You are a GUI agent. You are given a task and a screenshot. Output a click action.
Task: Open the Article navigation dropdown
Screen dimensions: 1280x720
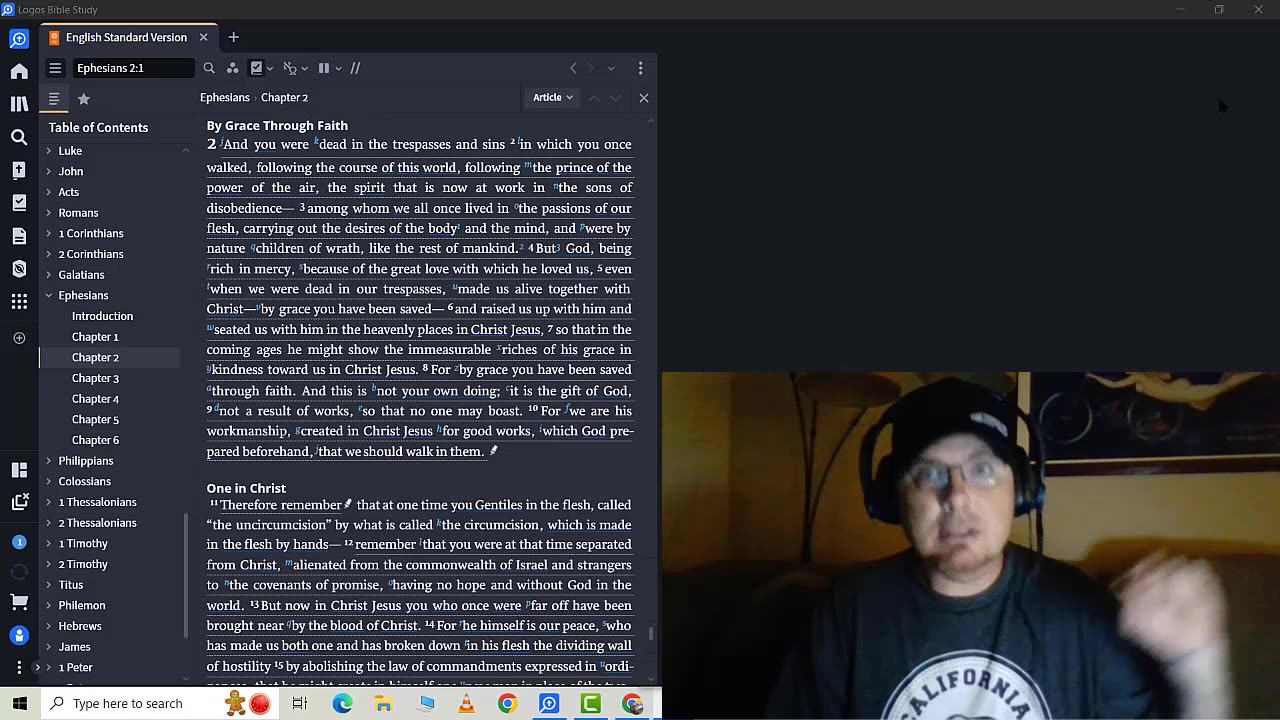click(552, 97)
